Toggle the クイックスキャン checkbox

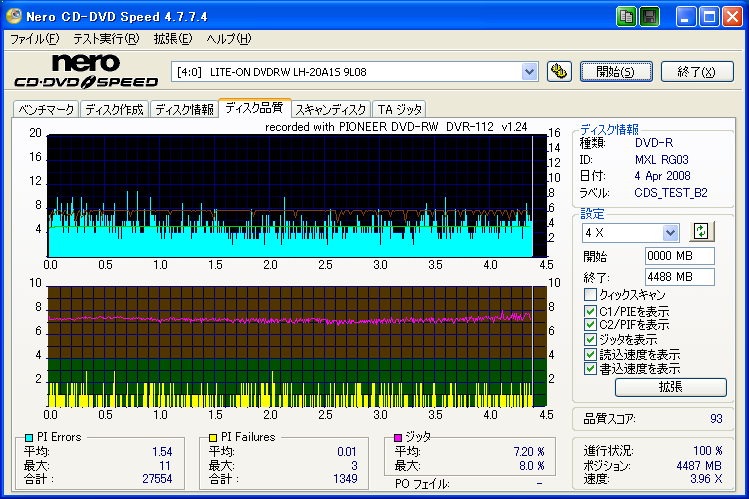[x=590, y=294]
